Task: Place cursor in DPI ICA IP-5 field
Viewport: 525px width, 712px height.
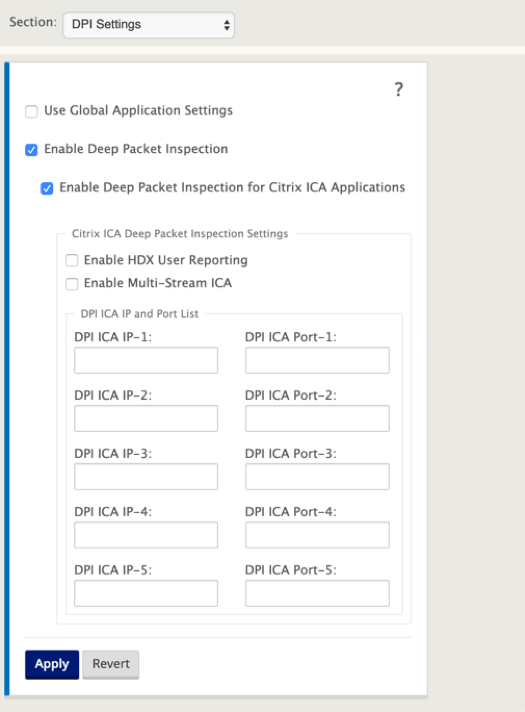Action: pyautogui.click(x=146, y=593)
